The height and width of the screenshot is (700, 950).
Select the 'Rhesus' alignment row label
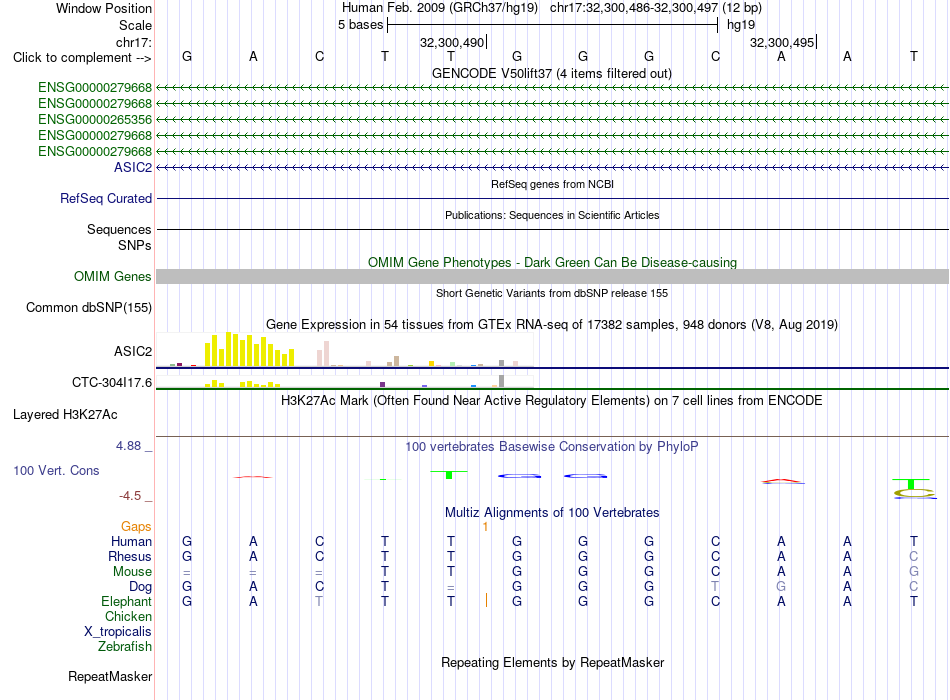[x=130, y=556]
